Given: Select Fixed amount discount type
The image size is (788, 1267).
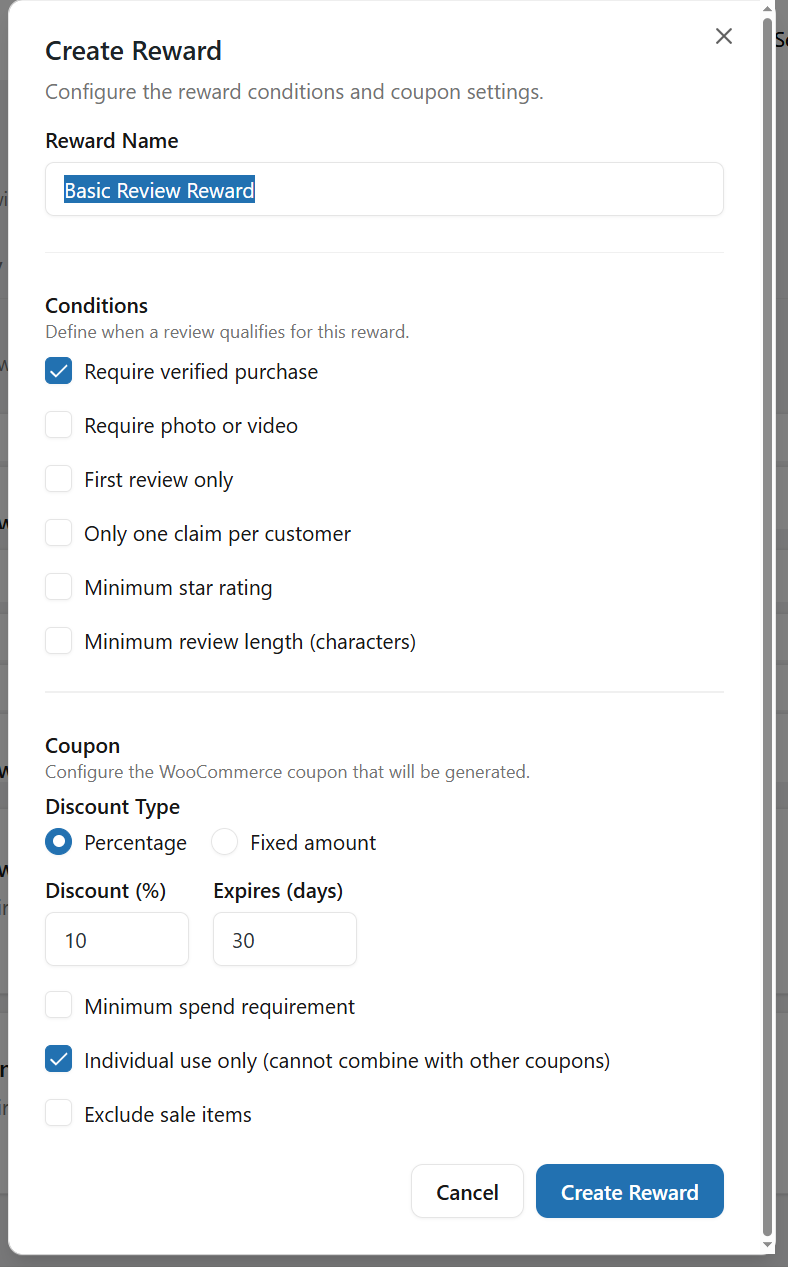Looking at the screenshot, I should (225, 843).
